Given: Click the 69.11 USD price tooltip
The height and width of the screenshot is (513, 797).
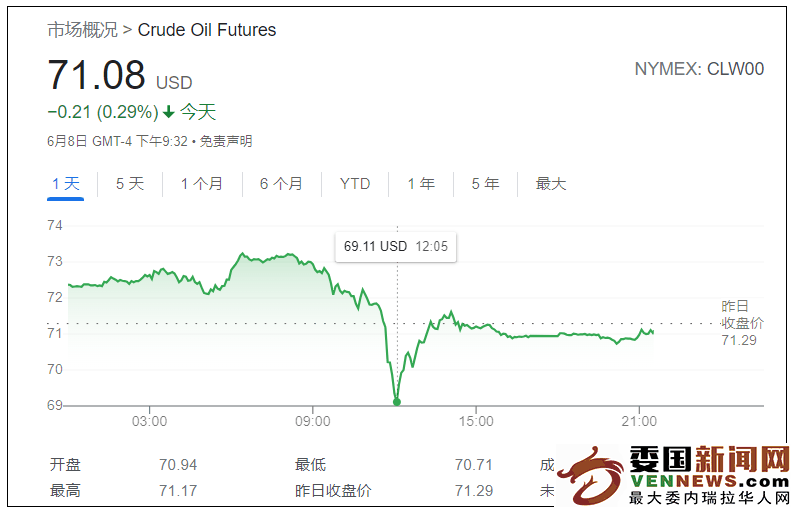Looking at the screenshot, I should click(x=395, y=247).
